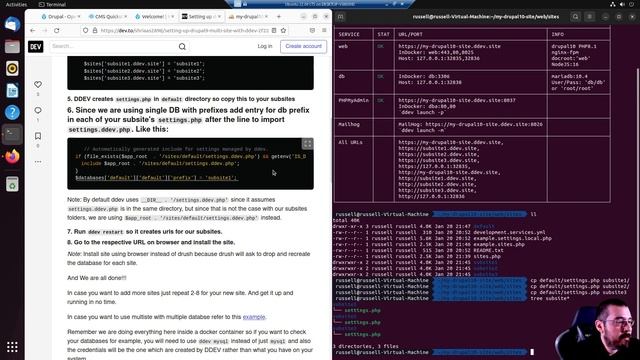Image resolution: width=640 pixels, height=360 pixels.
Task: Click the browser URL address bar
Action: pos(184,31)
